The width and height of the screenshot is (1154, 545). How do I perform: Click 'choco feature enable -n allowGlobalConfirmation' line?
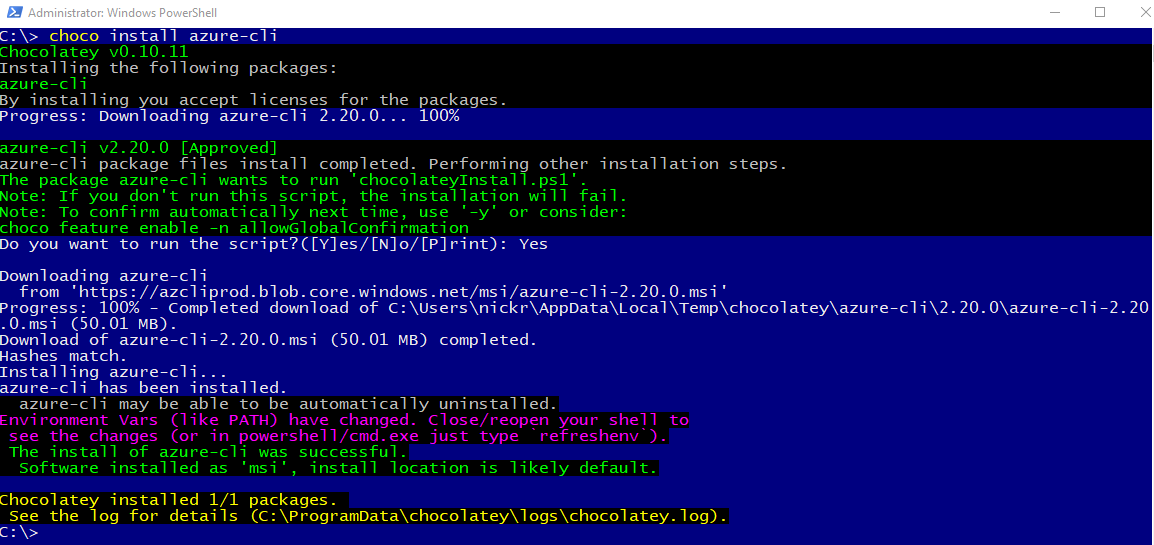coord(234,228)
